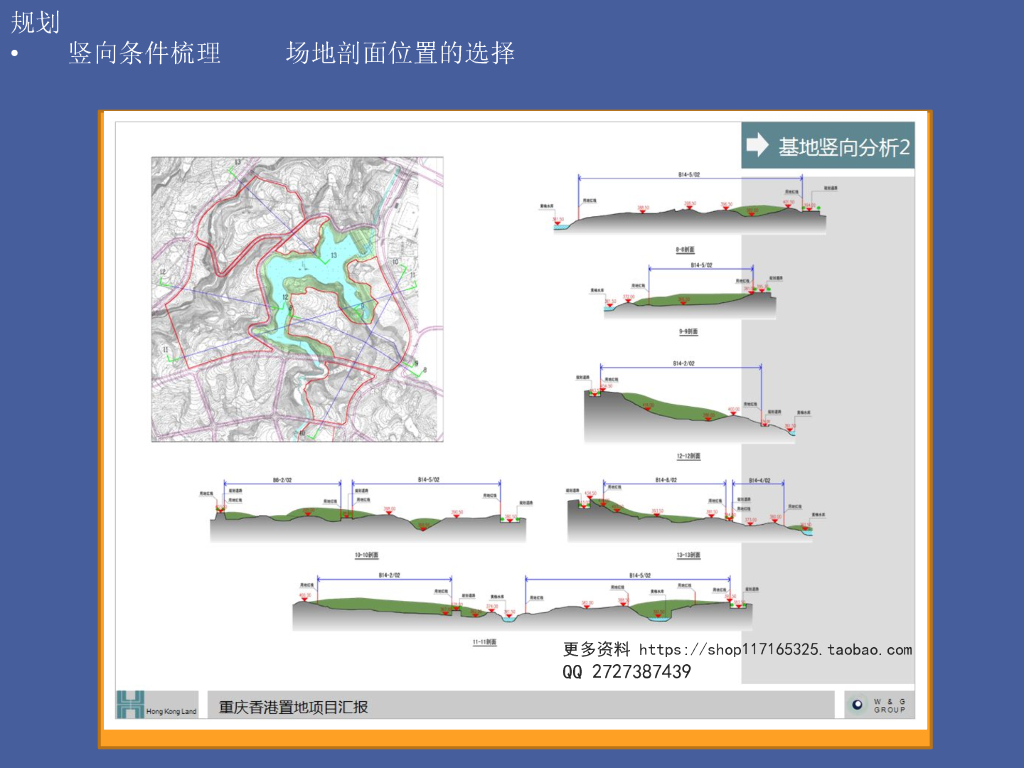Select the 竖向条件梳理 bullet text

pyautogui.click(x=144, y=53)
